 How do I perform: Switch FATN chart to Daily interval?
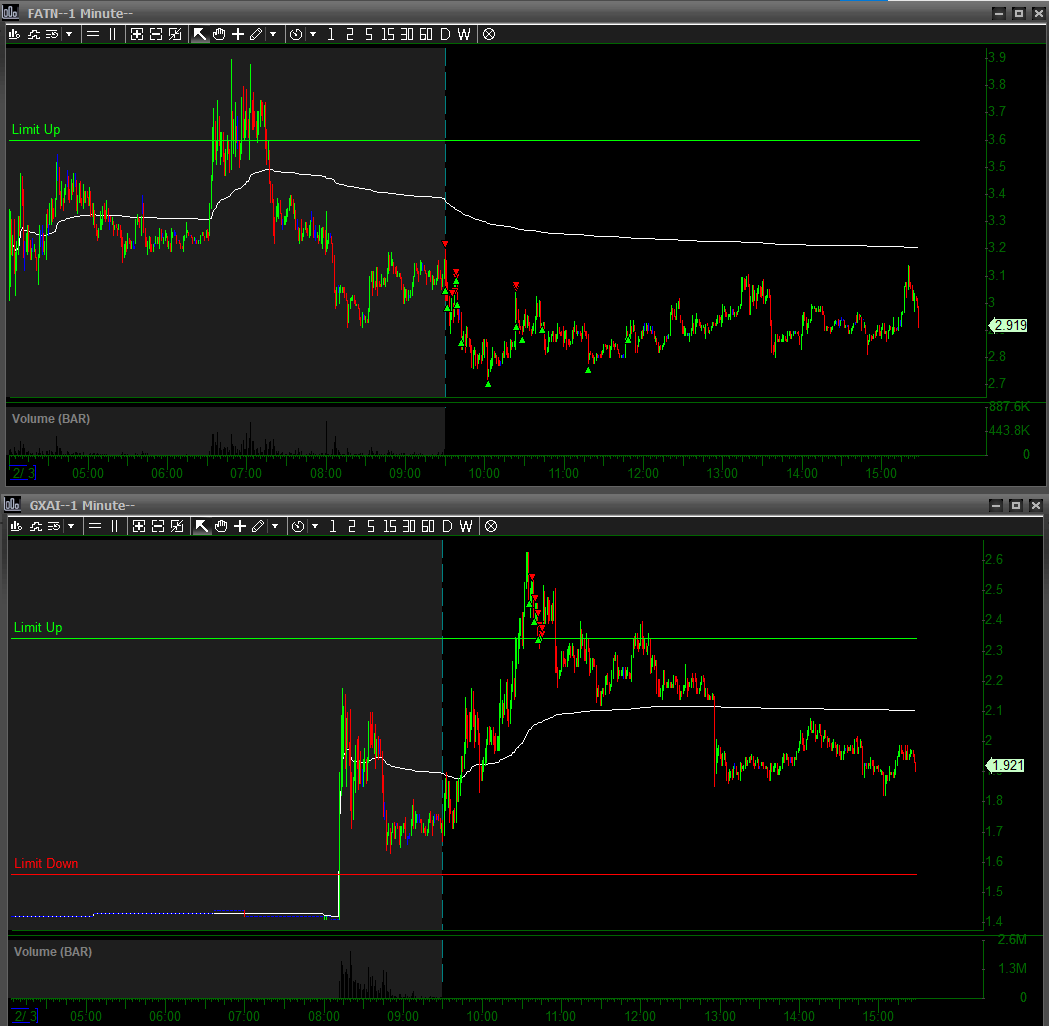point(446,34)
